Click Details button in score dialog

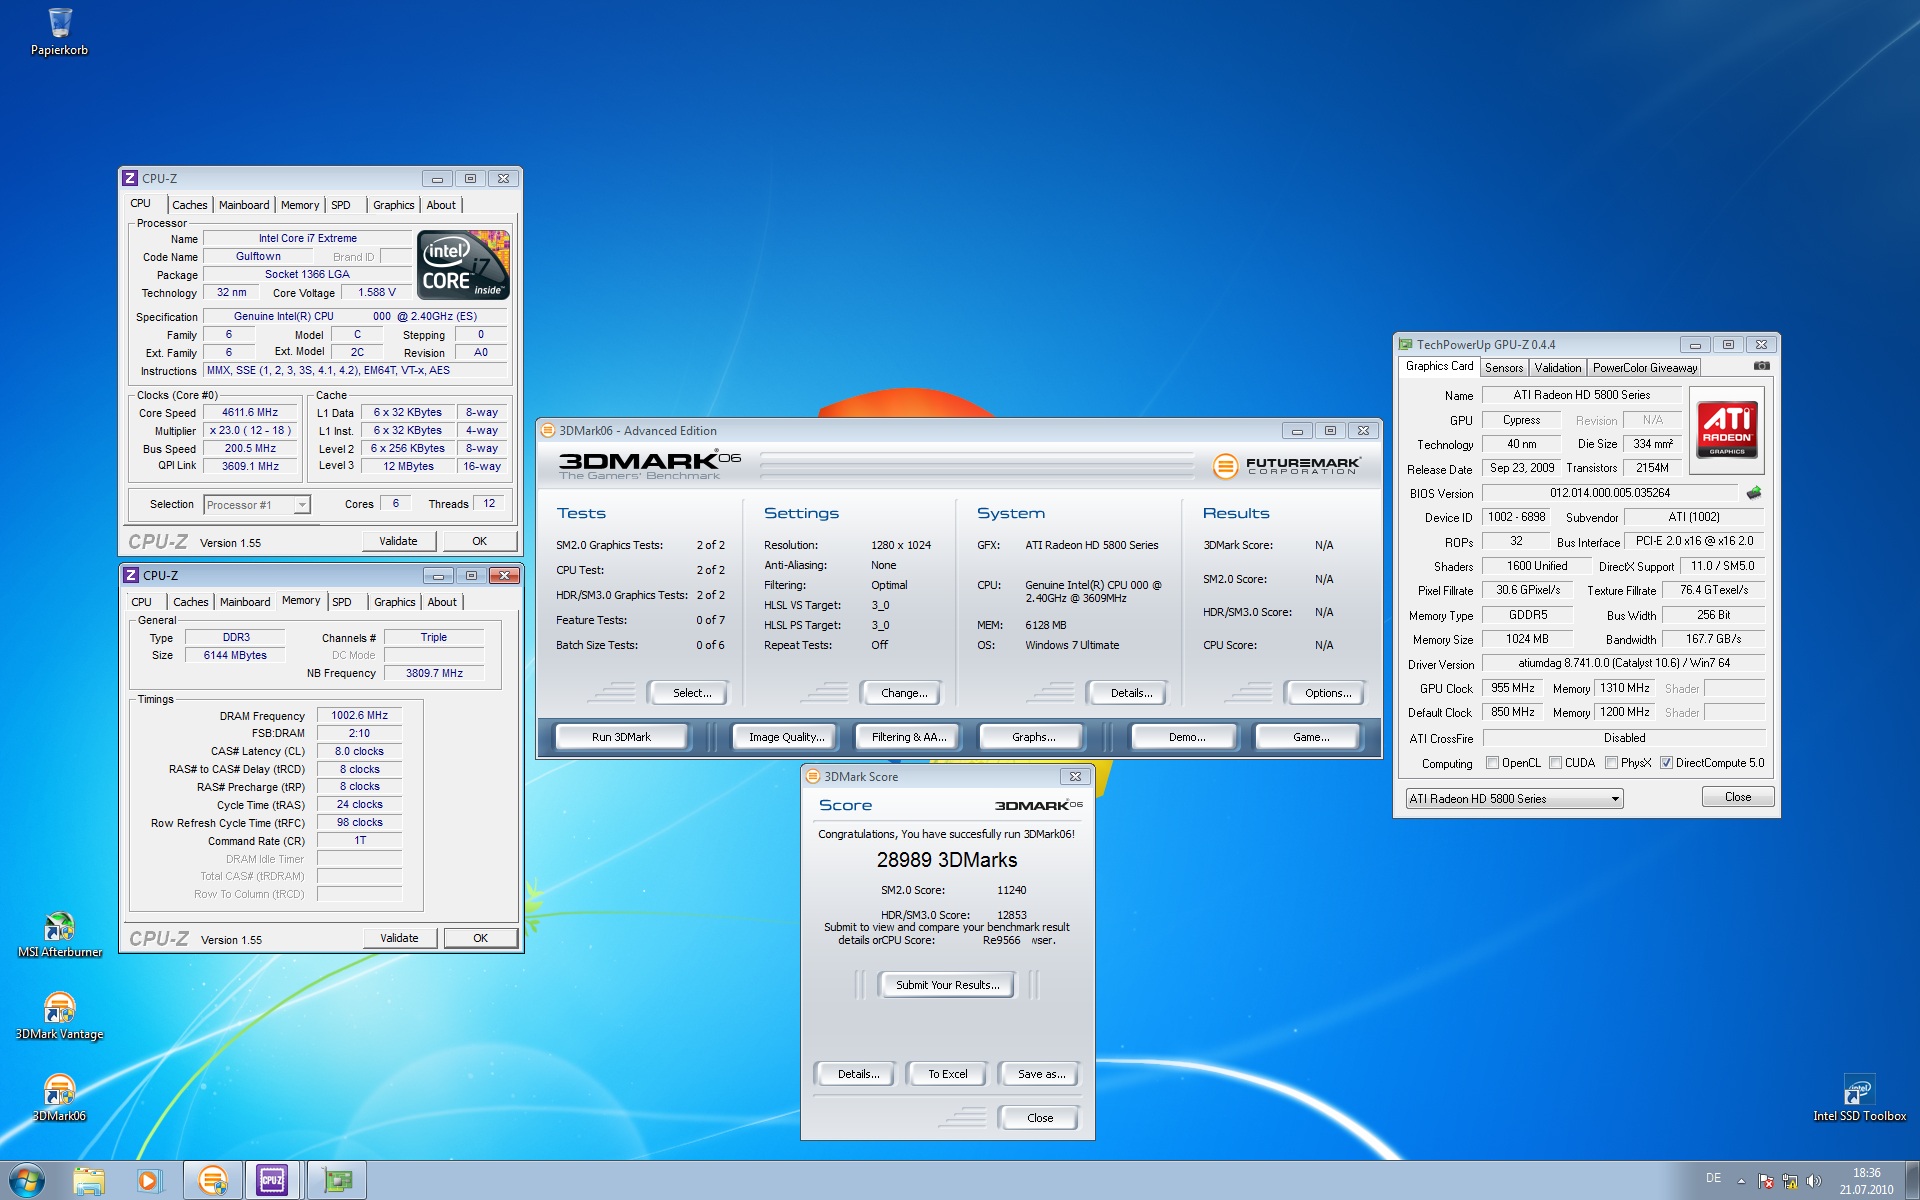click(857, 1074)
